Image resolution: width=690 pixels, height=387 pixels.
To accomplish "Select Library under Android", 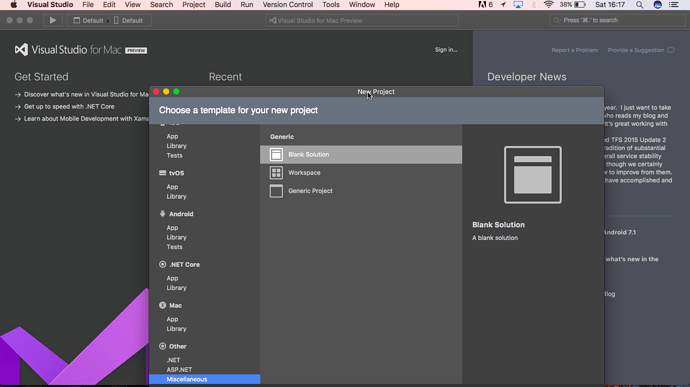I will tap(176, 237).
